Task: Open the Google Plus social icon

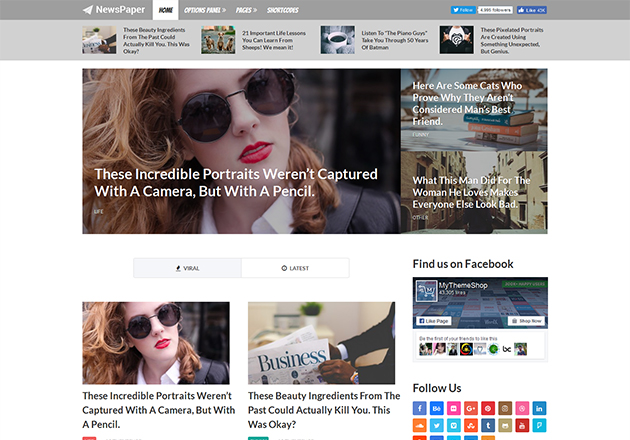Action: [471, 408]
